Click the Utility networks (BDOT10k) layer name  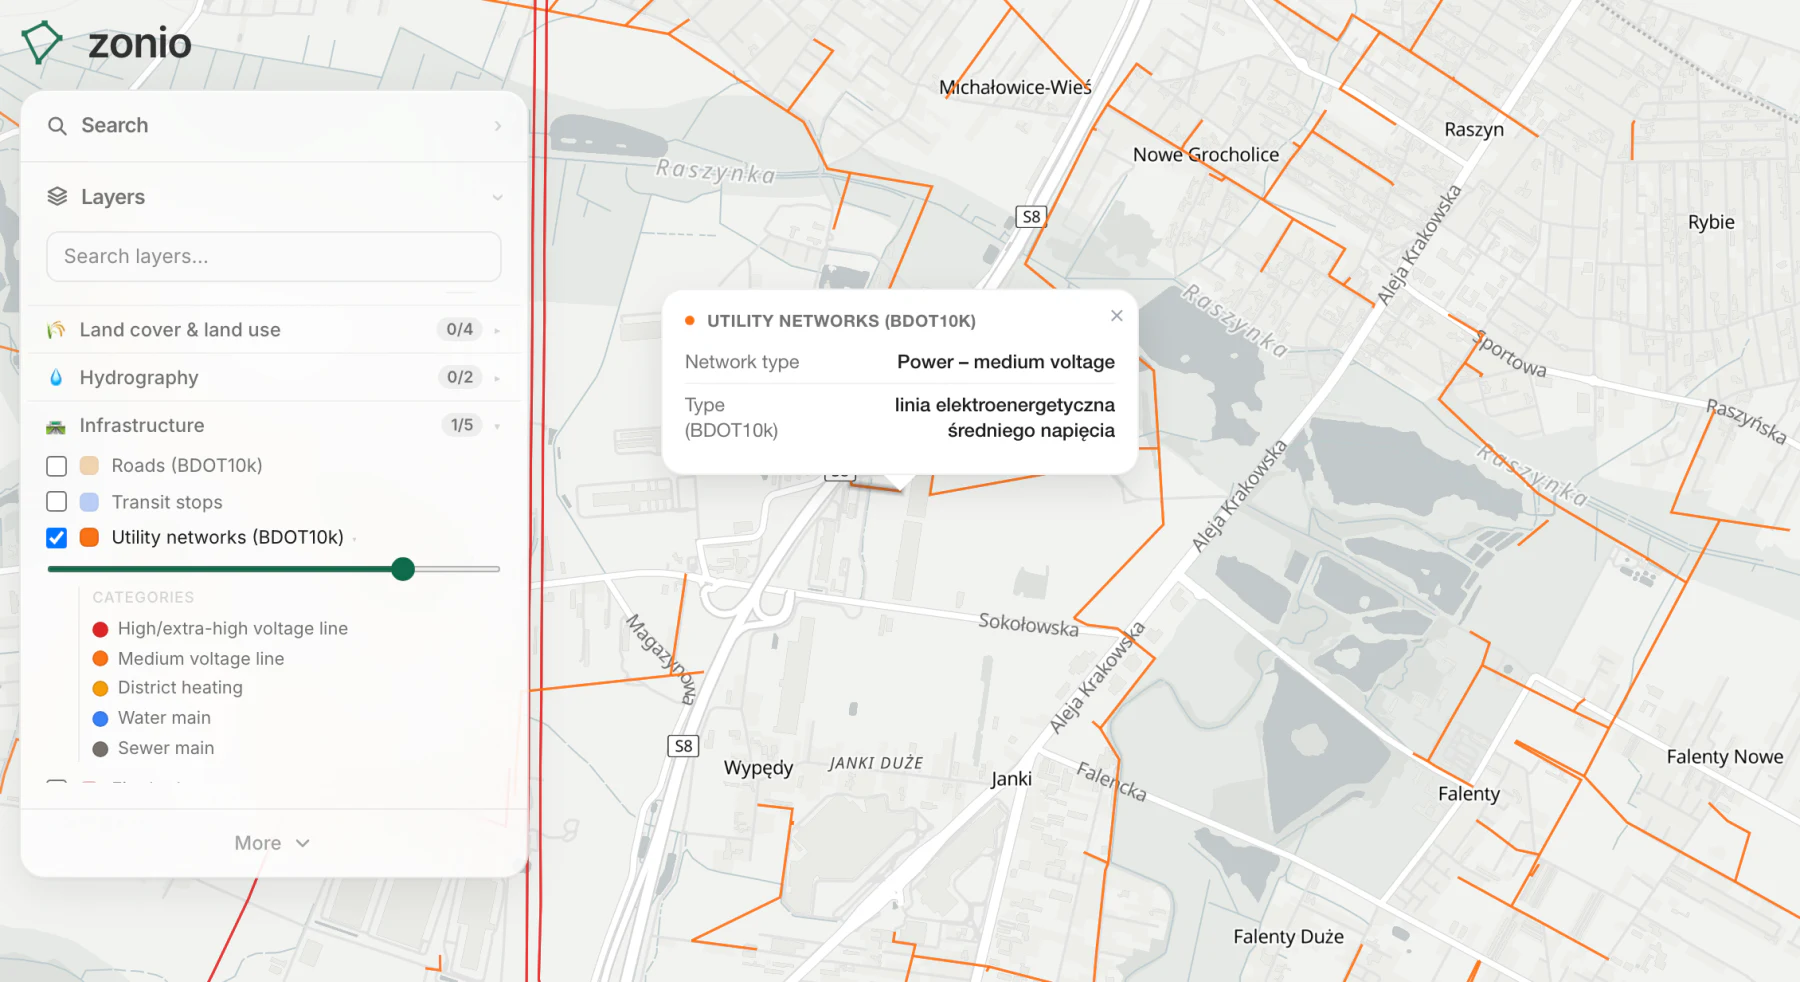[228, 538]
